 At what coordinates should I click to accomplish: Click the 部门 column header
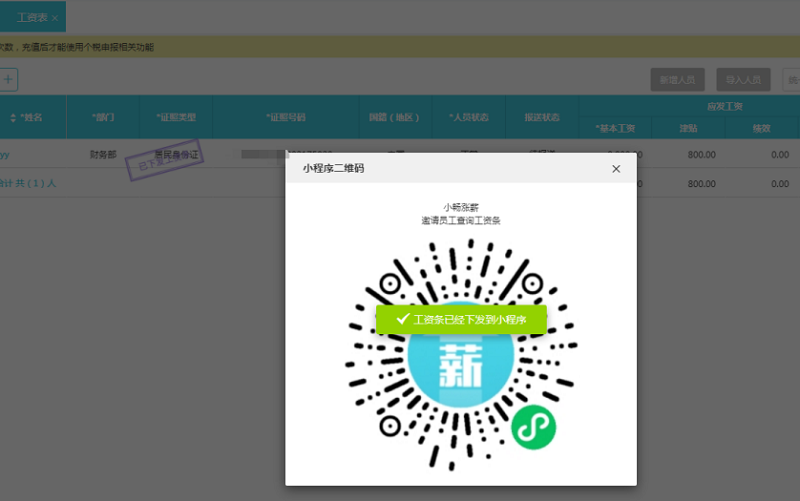(x=103, y=117)
